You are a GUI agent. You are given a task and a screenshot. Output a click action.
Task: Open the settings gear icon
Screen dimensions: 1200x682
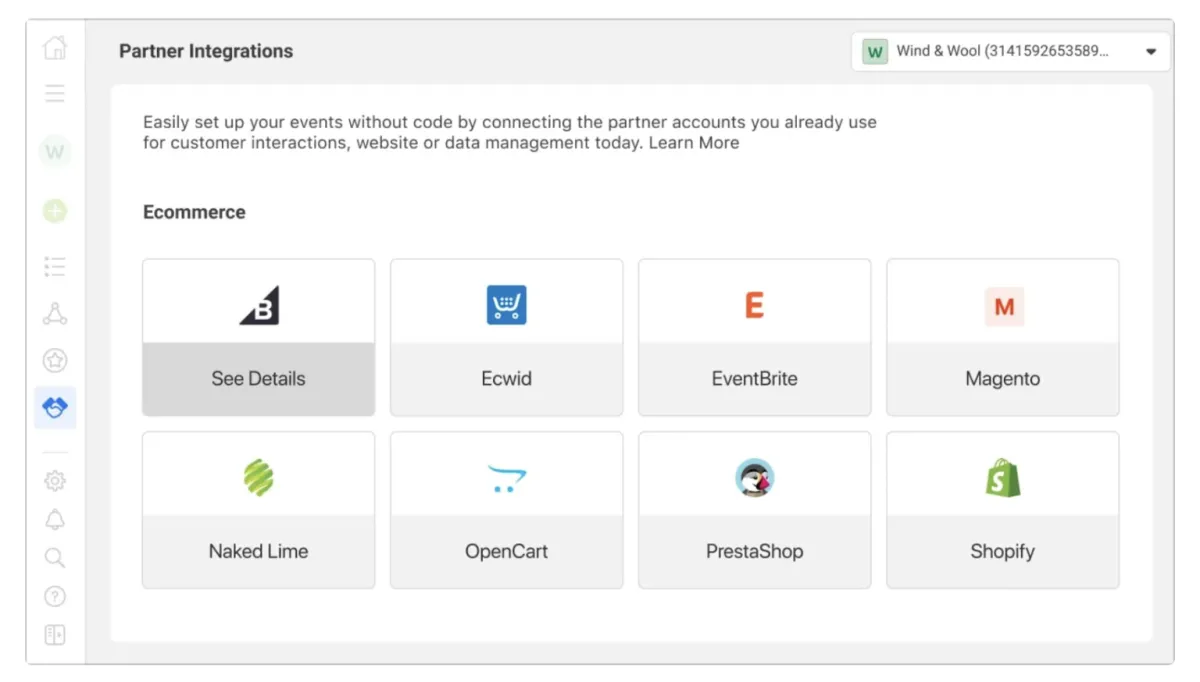tap(55, 481)
